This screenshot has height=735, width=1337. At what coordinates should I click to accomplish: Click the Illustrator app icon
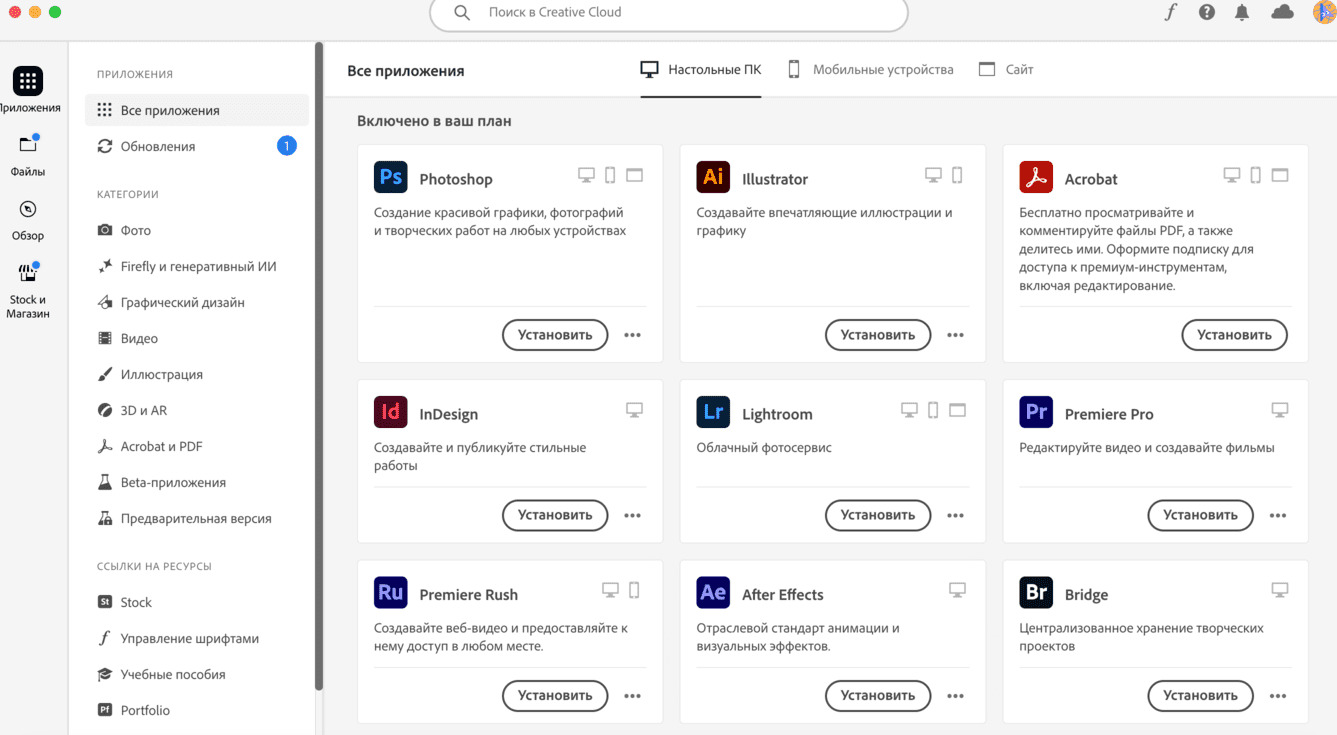tap(714, 177)
